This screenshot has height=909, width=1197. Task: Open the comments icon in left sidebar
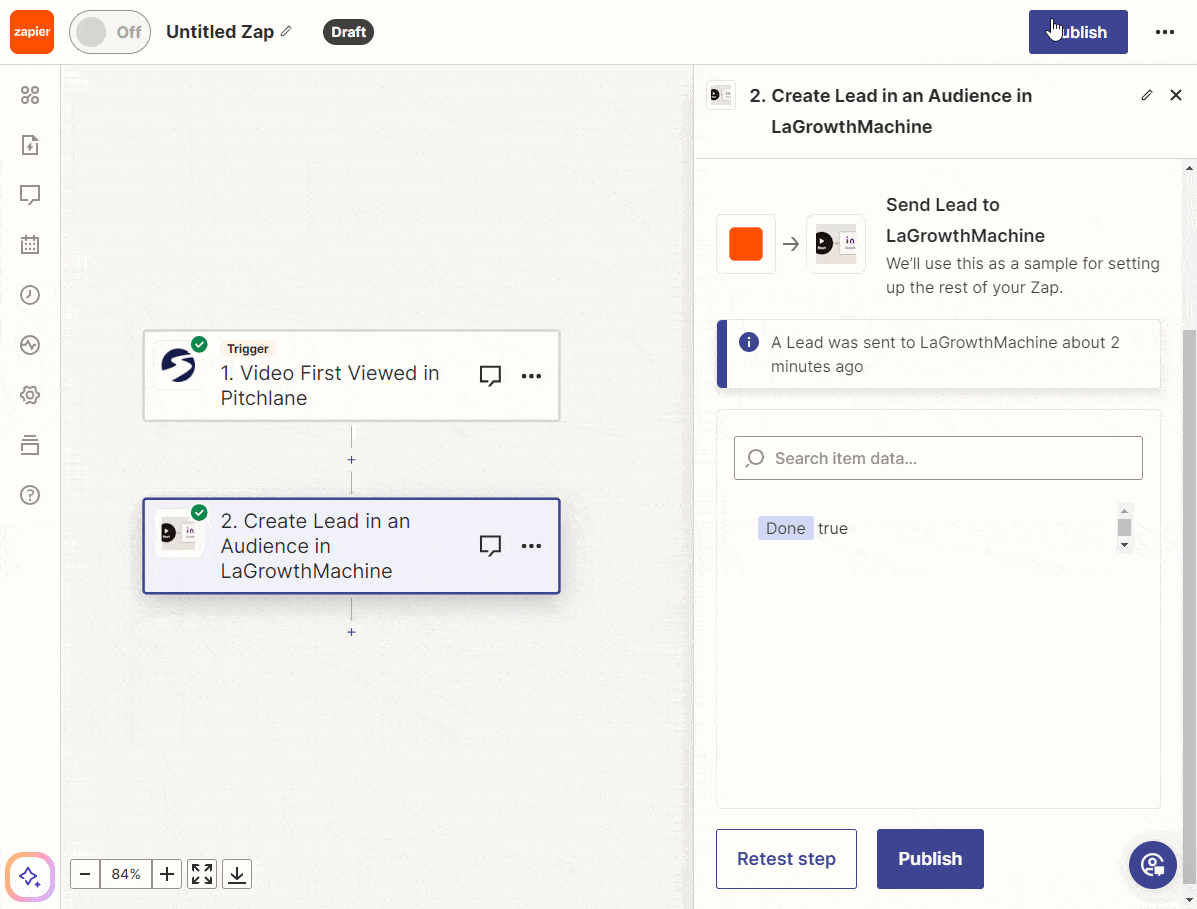tap(30, 195)
